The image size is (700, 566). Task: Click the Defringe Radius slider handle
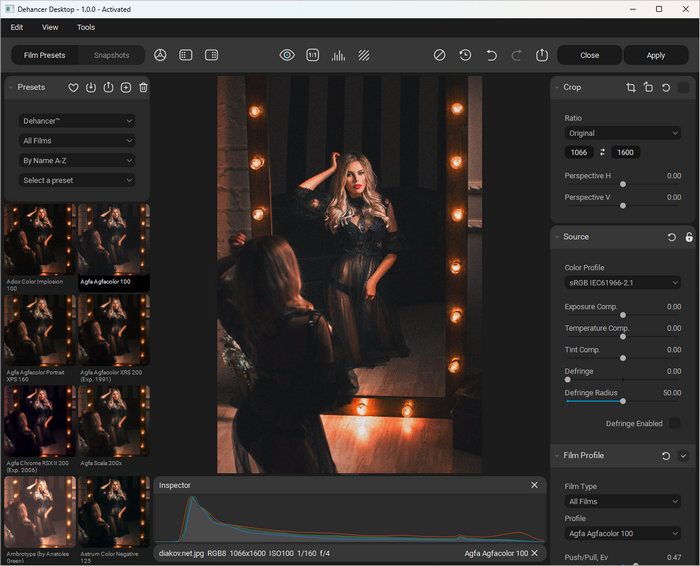coord(623,401)
